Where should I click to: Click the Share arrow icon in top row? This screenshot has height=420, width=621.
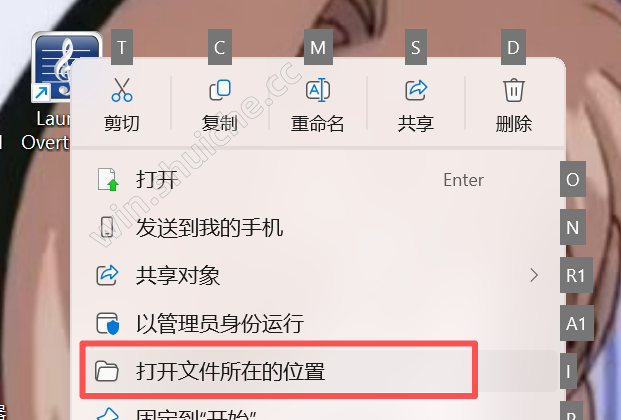coord(416,90)
